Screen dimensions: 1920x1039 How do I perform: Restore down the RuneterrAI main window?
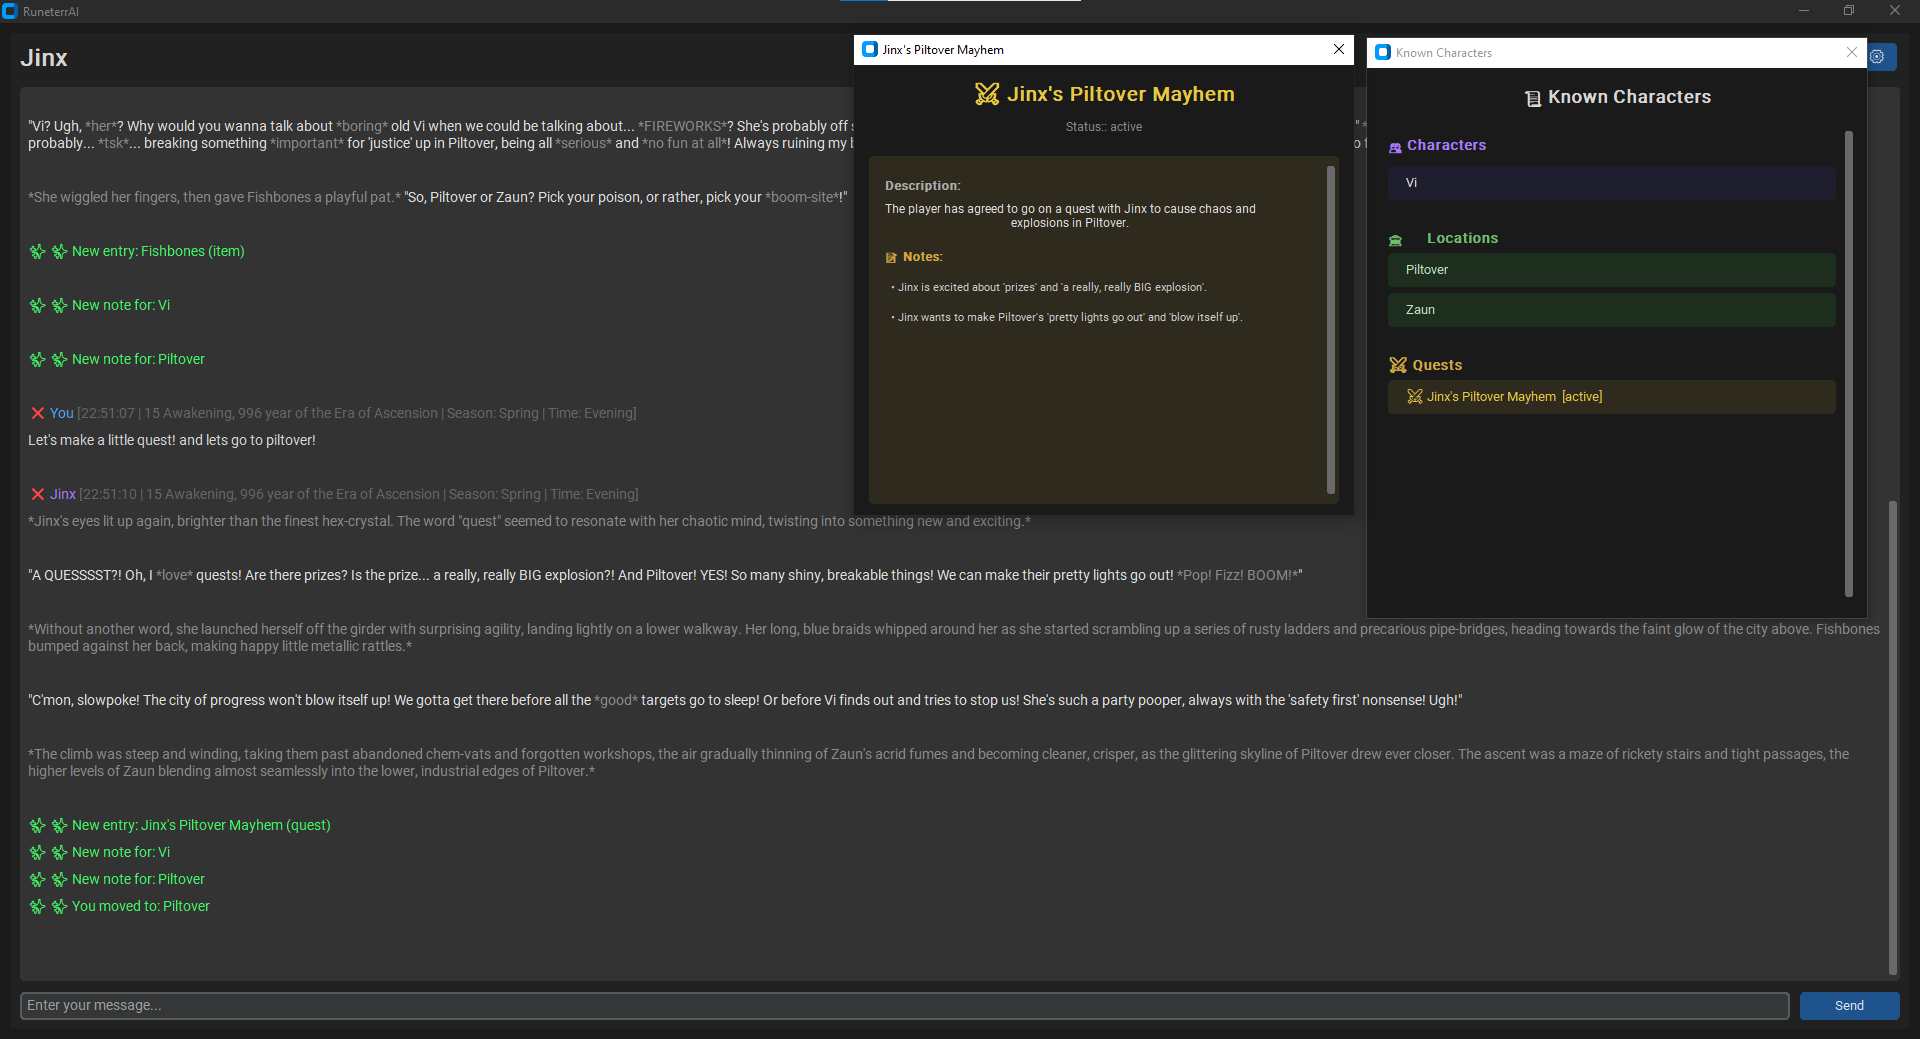(1849, 11)
